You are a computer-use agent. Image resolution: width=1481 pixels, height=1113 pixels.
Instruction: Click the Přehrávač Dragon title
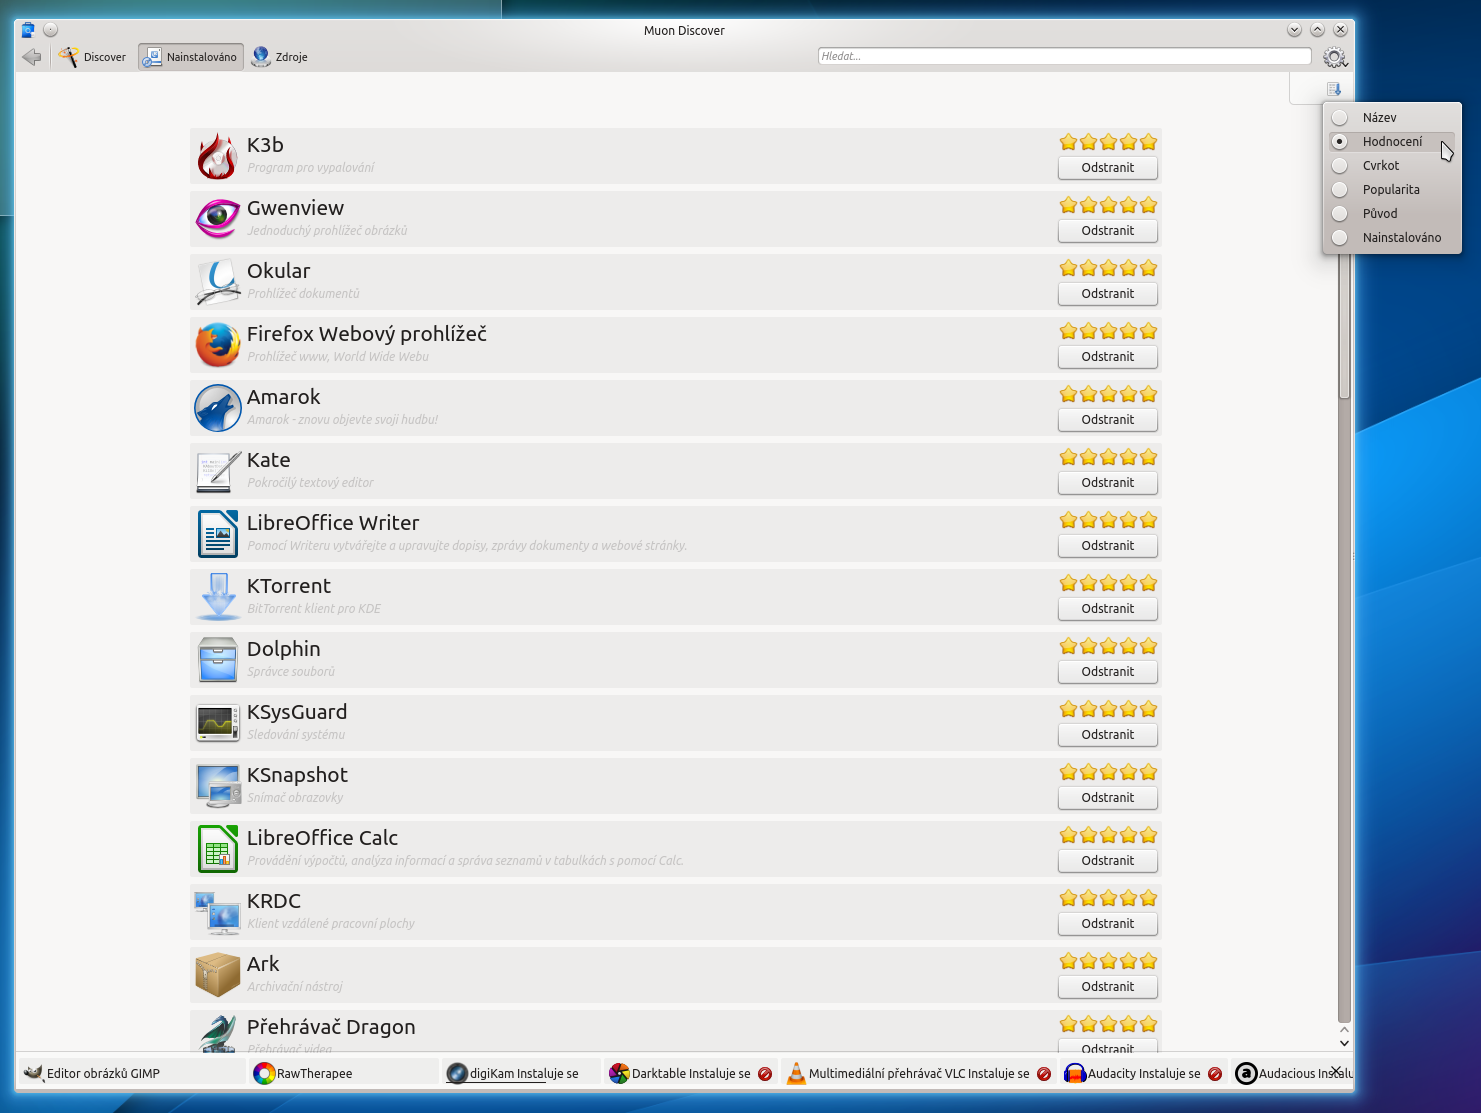331,1027
